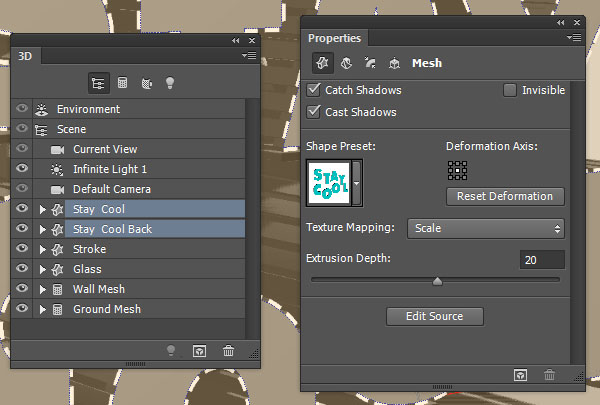Hide the Stay Cool Back mesh

point(22,228)
